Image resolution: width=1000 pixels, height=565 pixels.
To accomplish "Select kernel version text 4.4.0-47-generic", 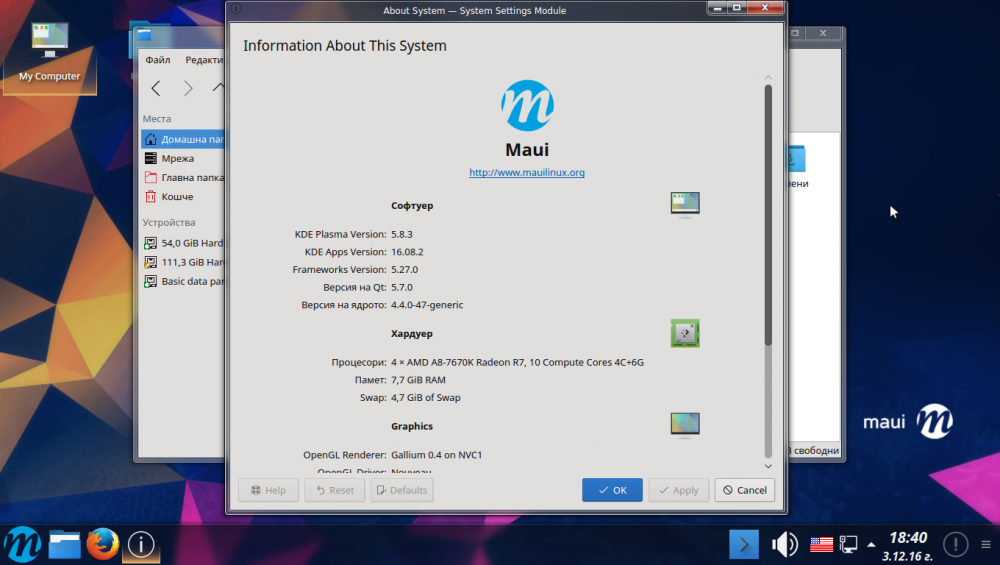I will point(427,305).
